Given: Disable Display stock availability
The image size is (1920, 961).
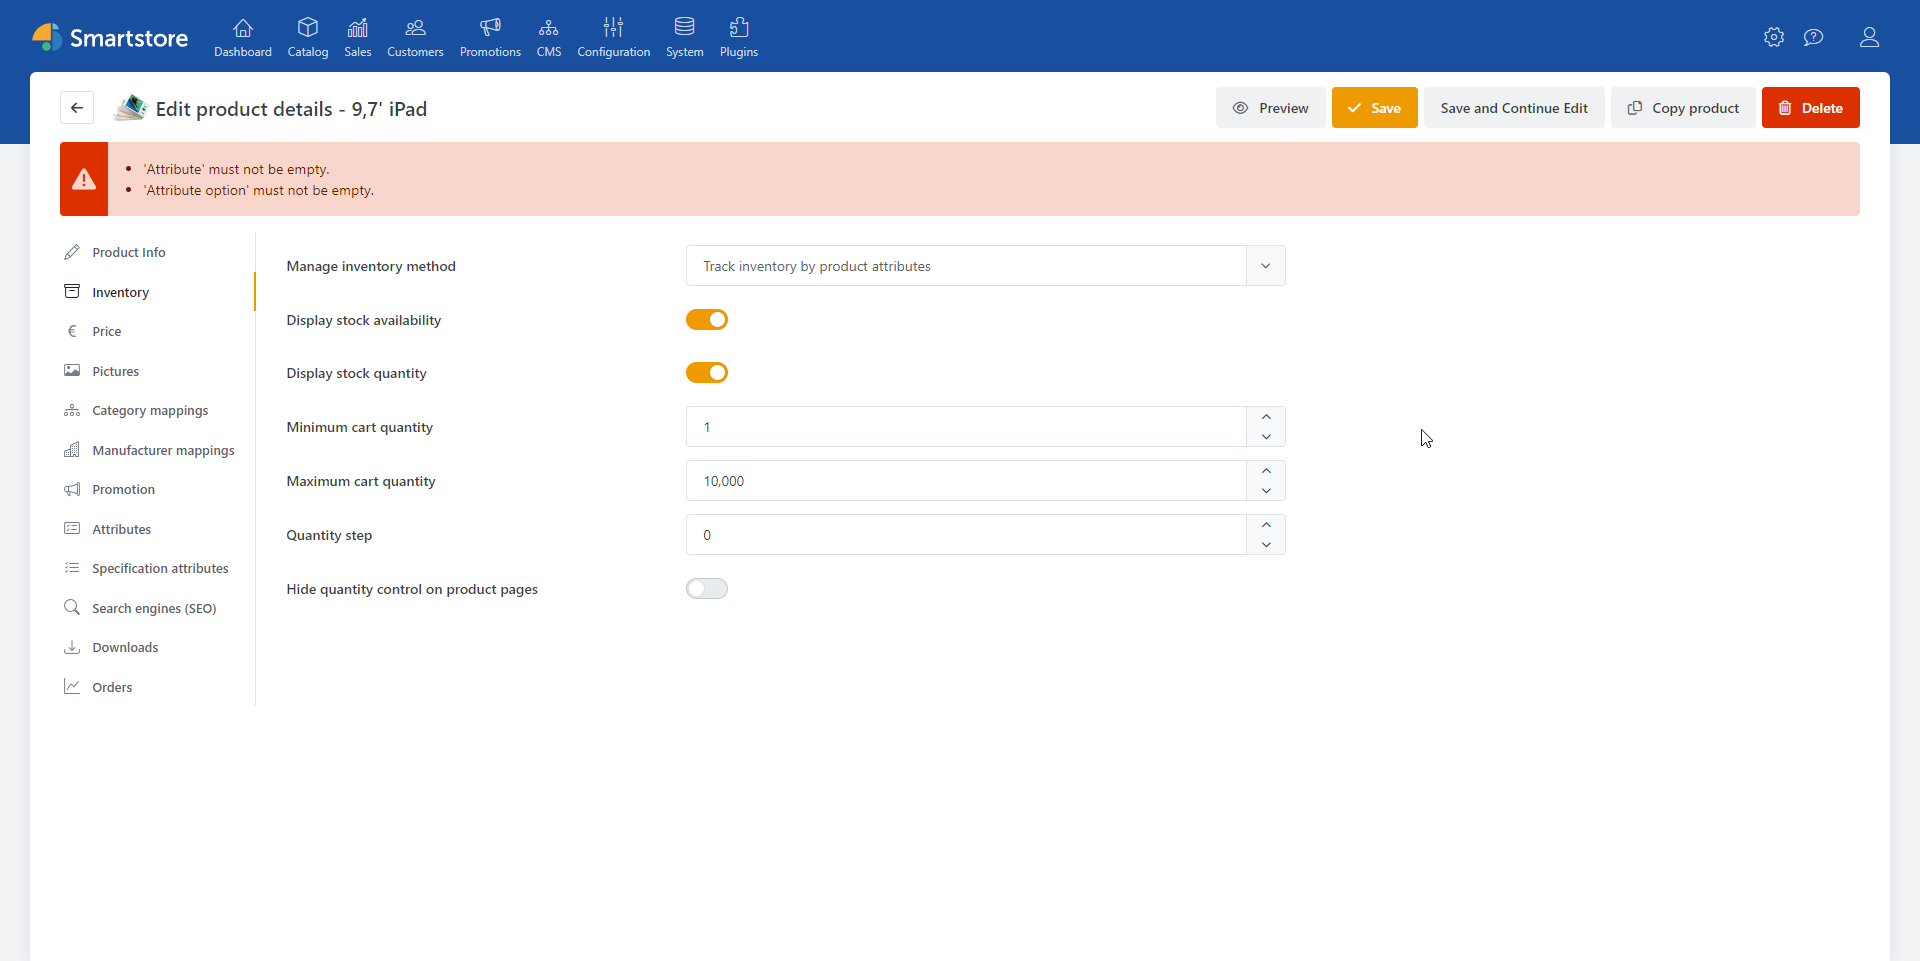Looking at the screenshot, I should pos(707,320).
